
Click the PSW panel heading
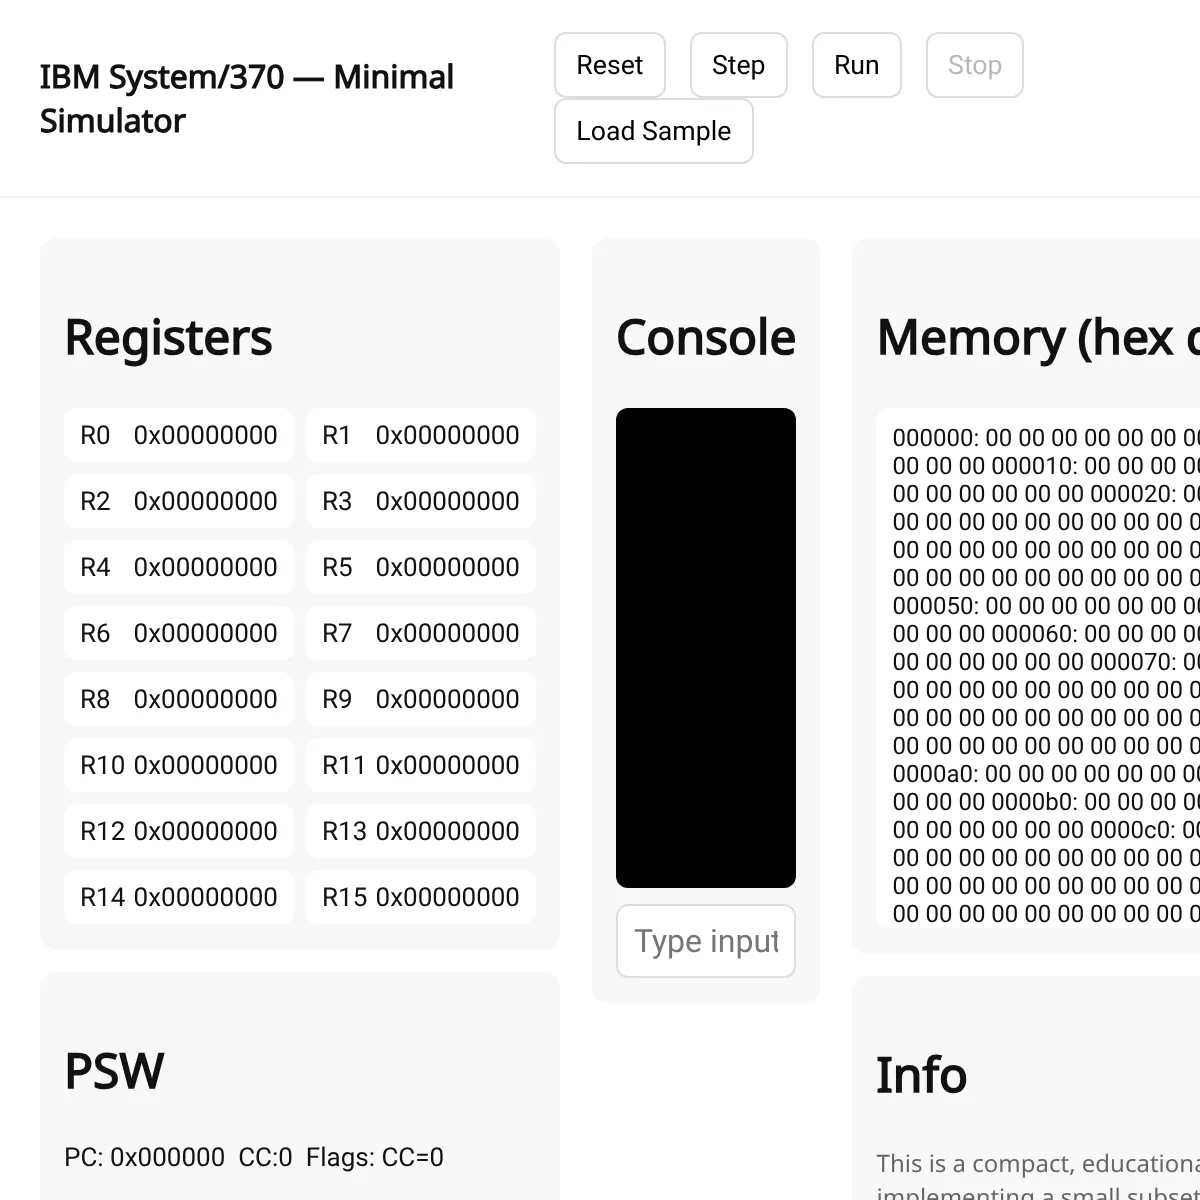point(113,1071)
